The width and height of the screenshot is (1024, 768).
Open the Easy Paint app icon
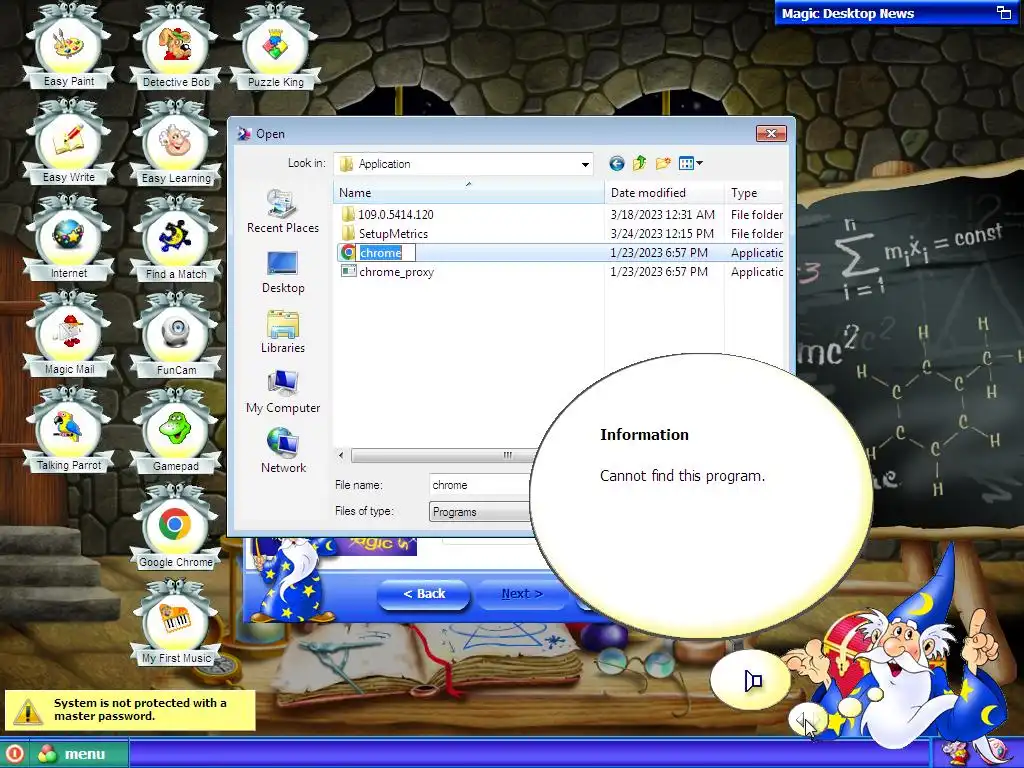point(69,46)
